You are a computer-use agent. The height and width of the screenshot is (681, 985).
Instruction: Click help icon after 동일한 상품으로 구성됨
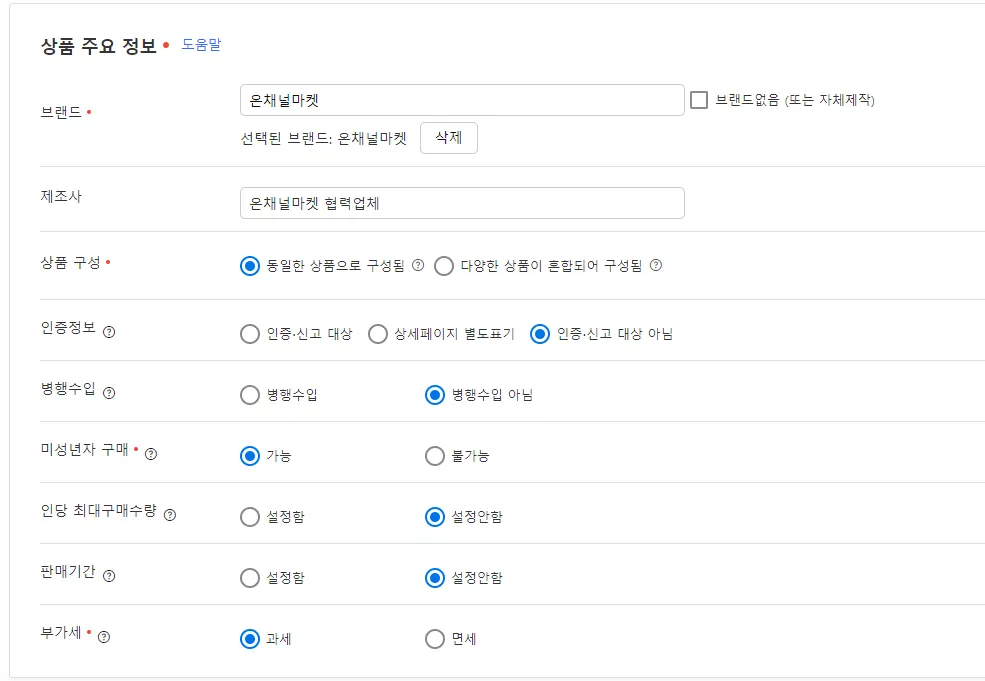coord(418,266)
